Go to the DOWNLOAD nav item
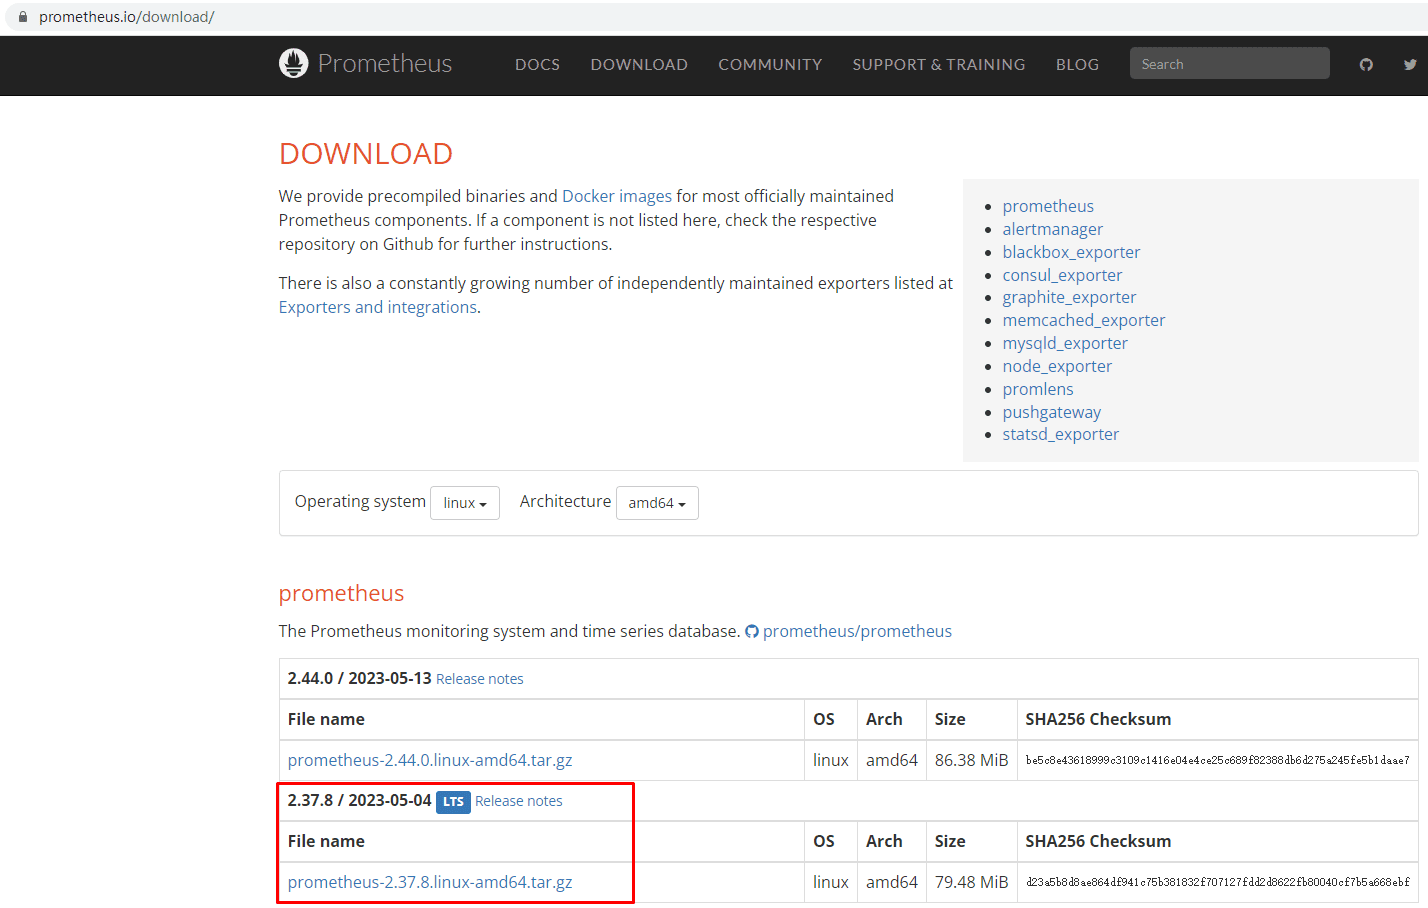This screenshot has width=1428, height=908. 639,64
